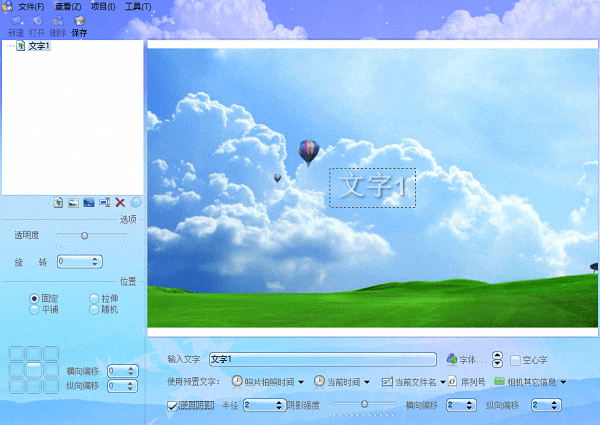Screen dimensions: 600x425
Task: Expand the photo capture time (照片拍照时间) dropdown
Action: tap(268, 382)
